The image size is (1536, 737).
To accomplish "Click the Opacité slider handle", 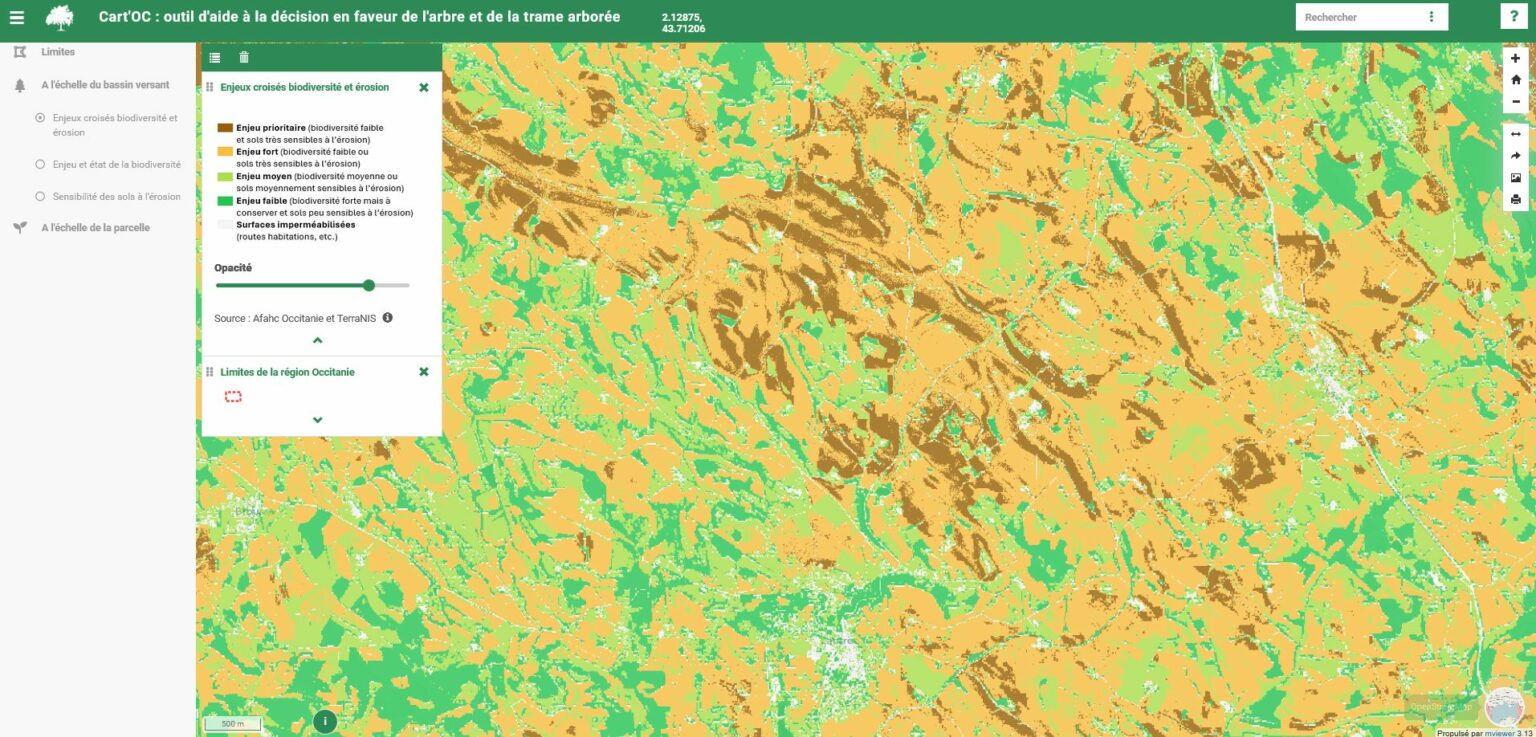I will (369, 285).
